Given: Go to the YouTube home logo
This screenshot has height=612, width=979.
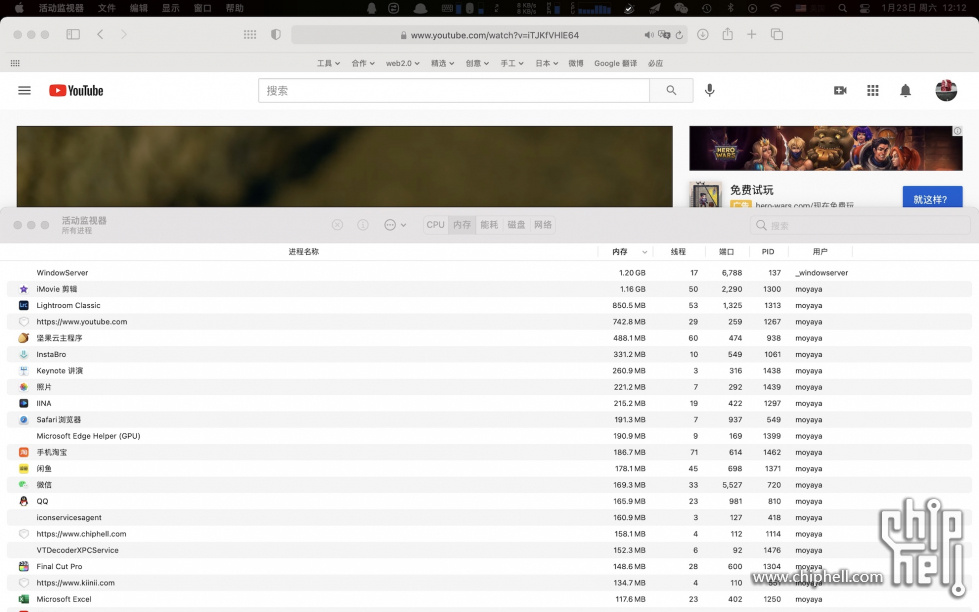Looking at the screenshot, I should pos(76,91).
